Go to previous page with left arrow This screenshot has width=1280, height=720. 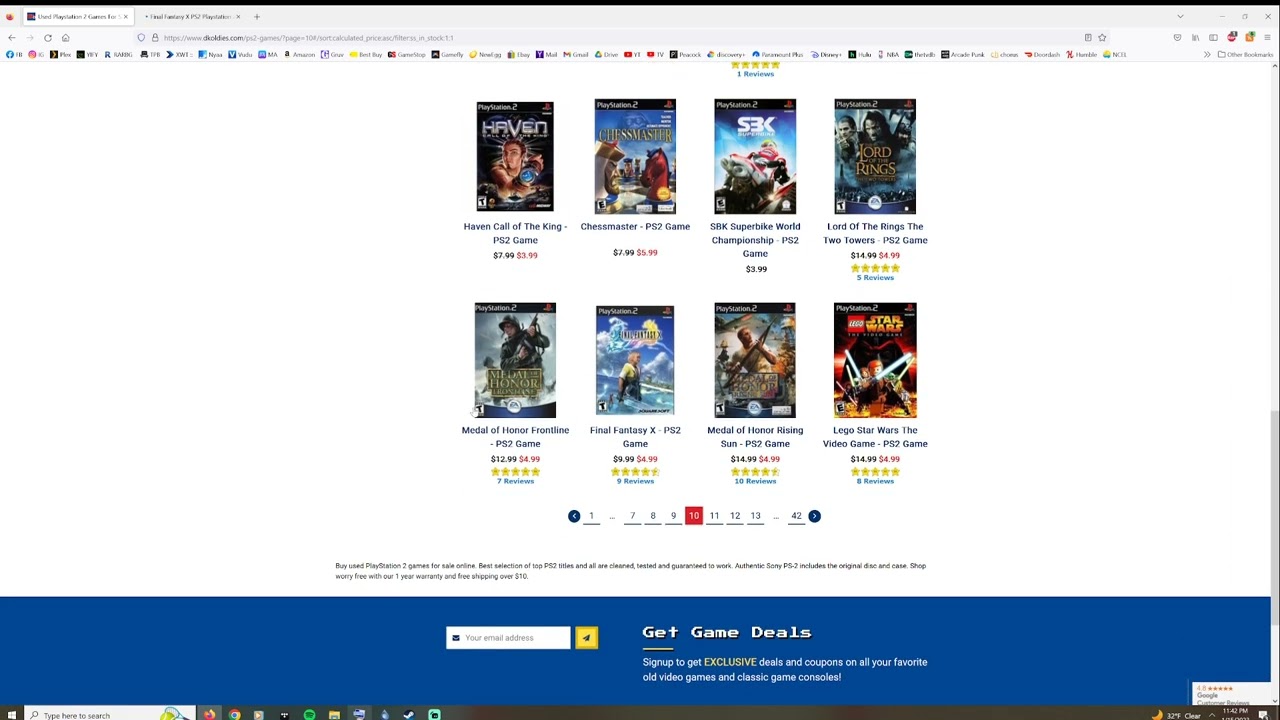(574, 516)
